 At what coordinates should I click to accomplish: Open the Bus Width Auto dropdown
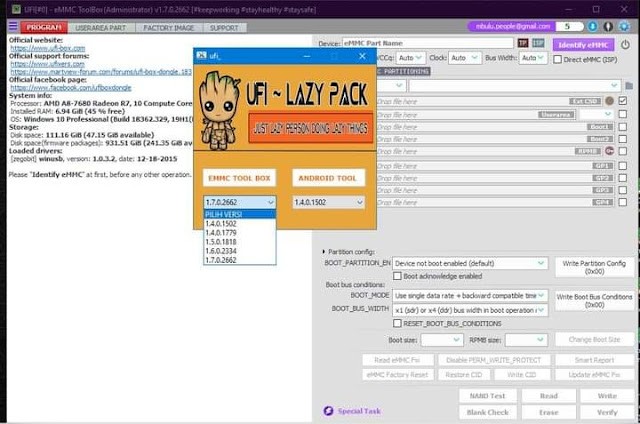[x=533, y=58]
